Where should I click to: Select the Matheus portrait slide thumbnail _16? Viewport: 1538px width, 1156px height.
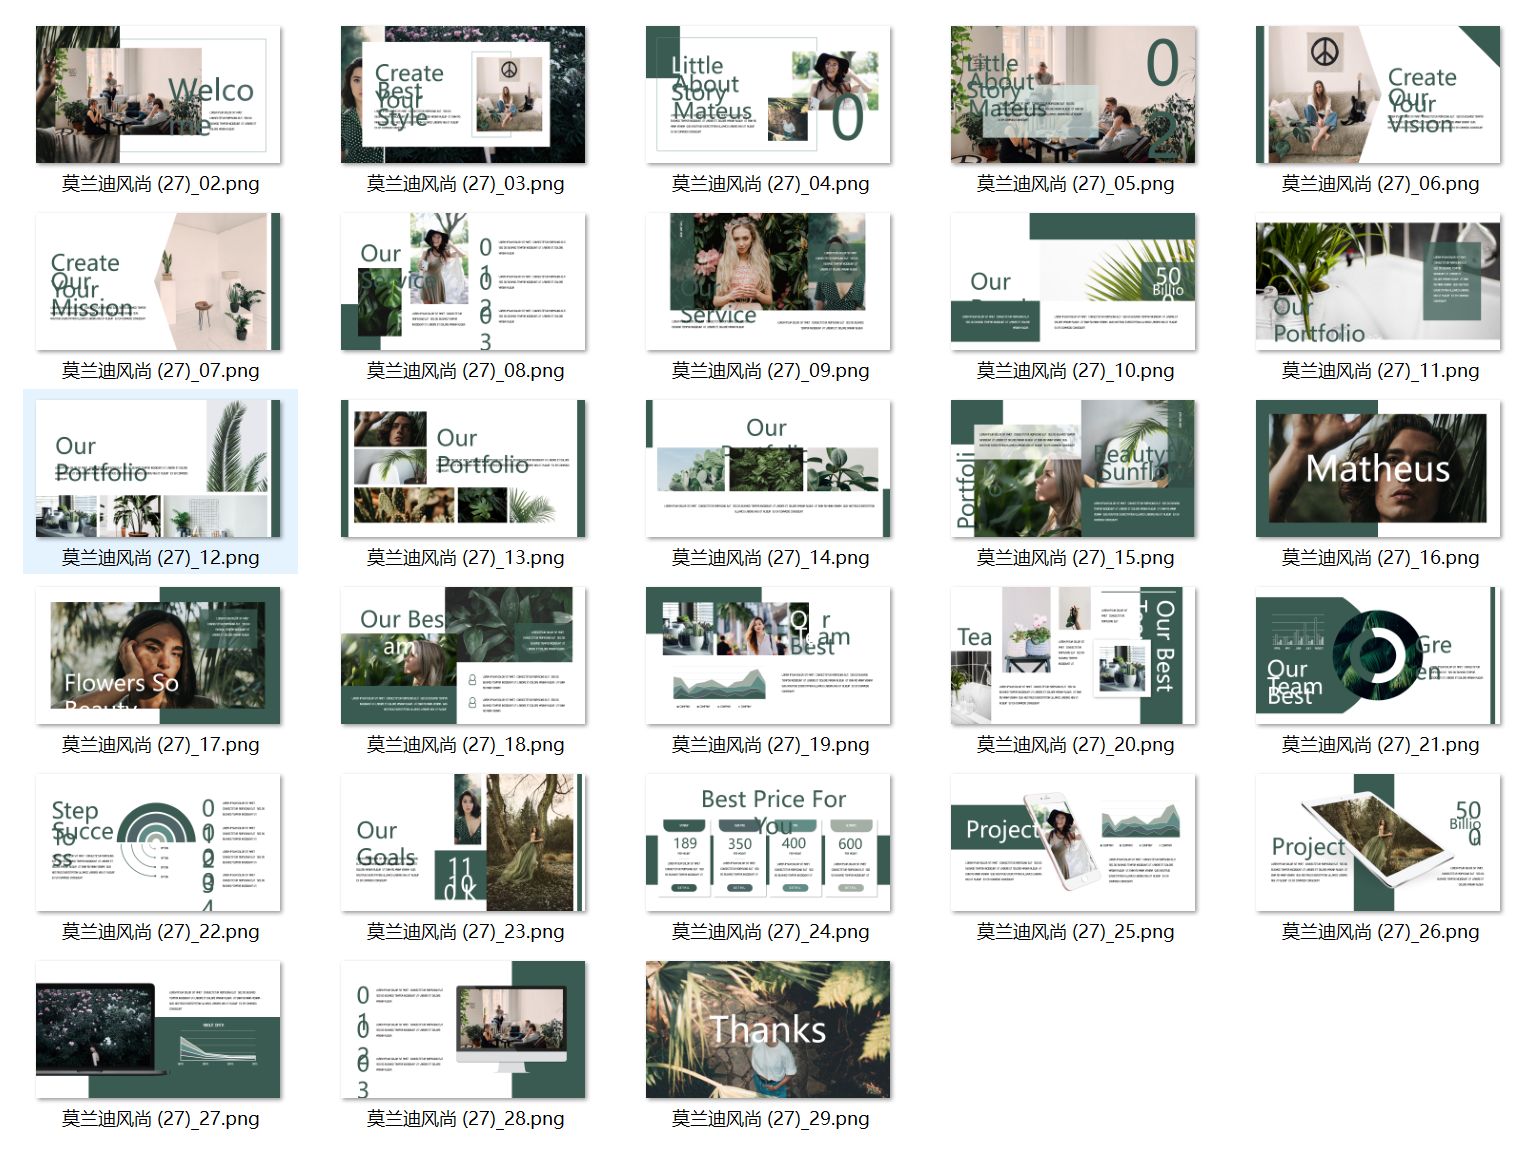pyautogui.click(x=1378, y=469)
